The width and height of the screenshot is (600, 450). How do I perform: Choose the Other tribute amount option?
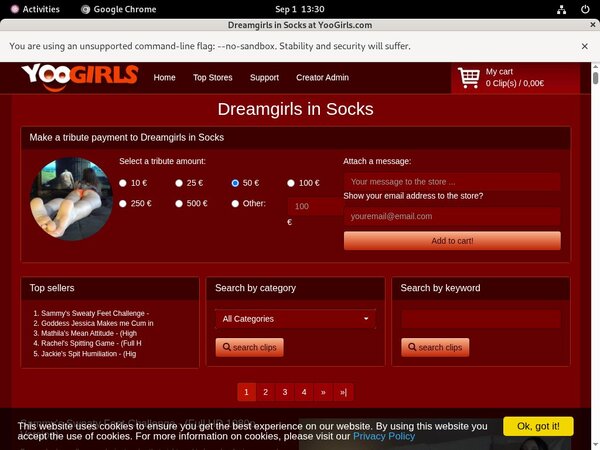(x=235, y=203)
